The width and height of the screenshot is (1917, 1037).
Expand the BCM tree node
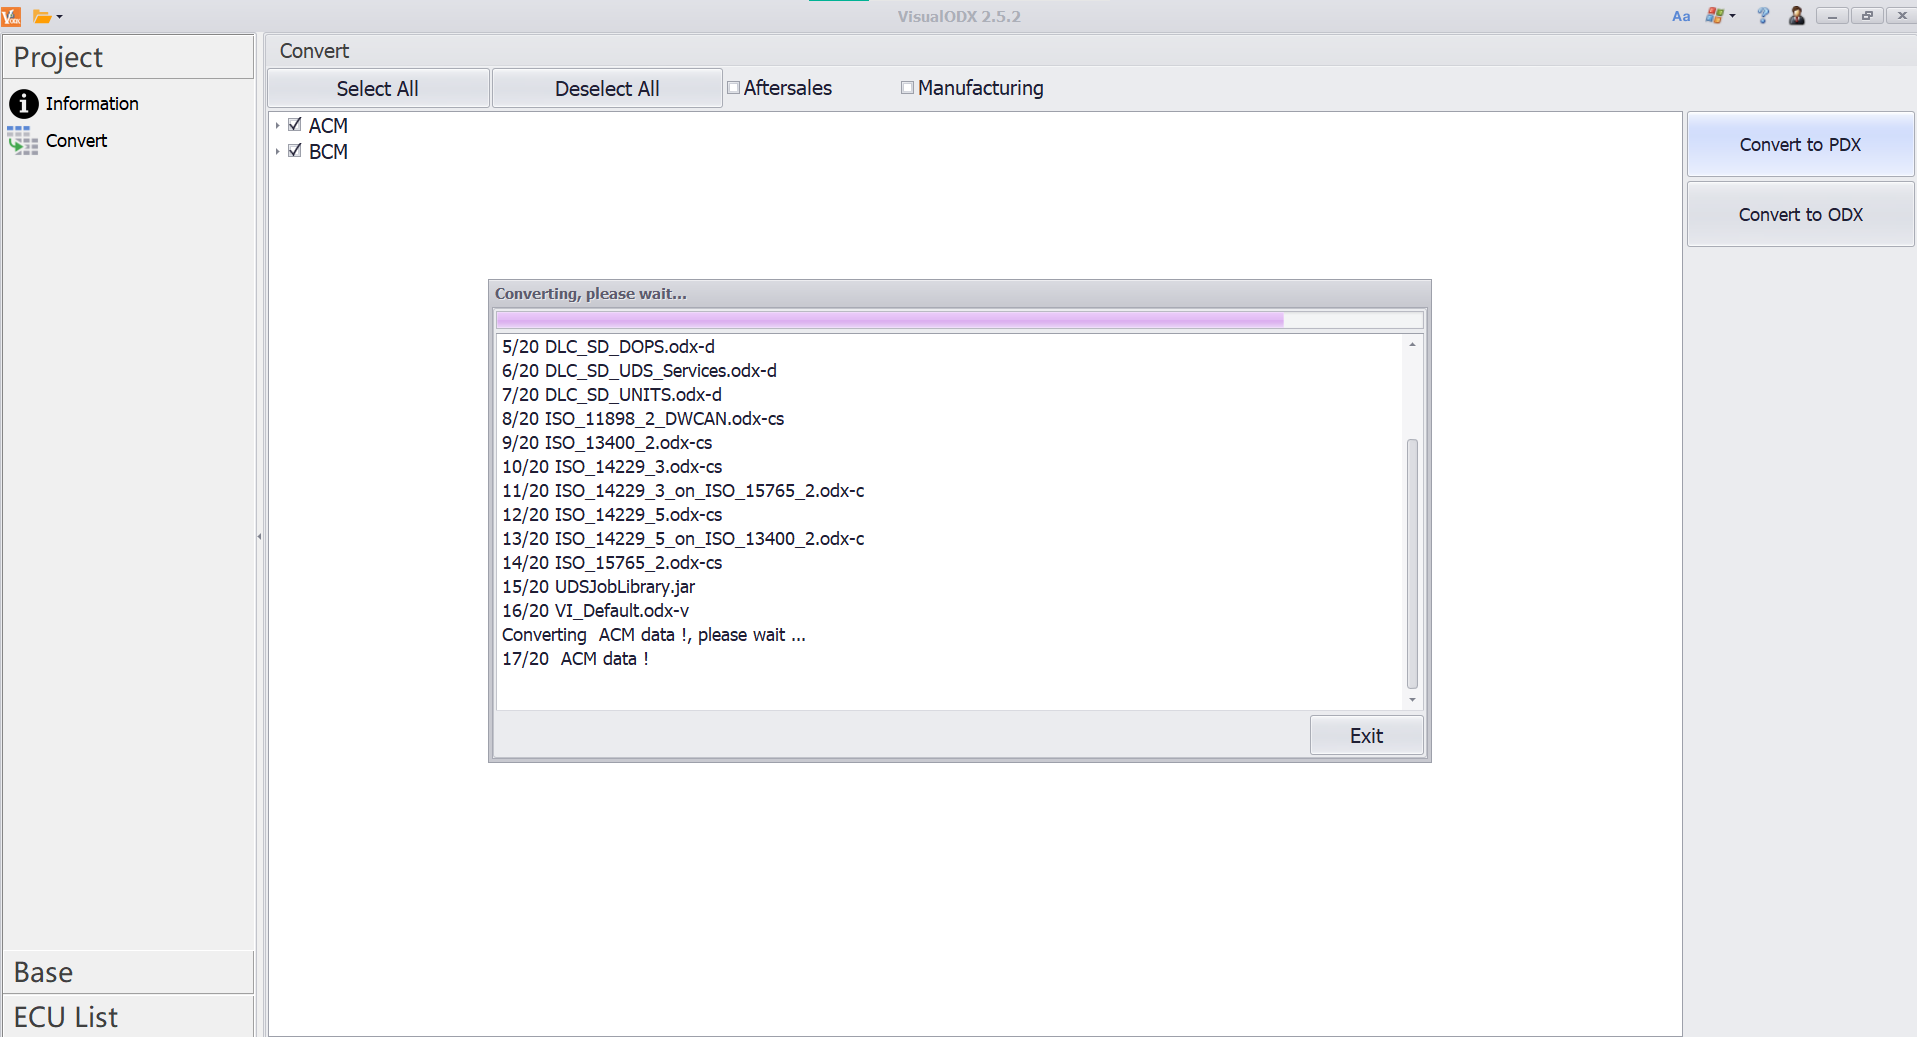pyautogui.click(x=277, y=152)
